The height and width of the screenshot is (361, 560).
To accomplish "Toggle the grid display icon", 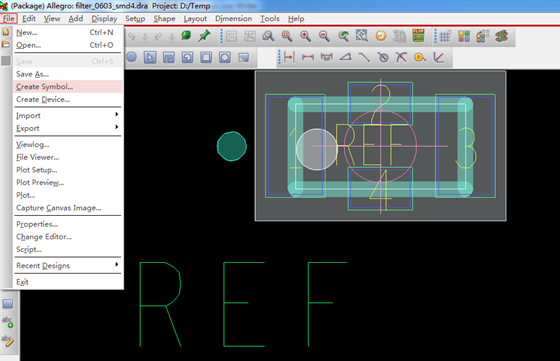I will [445, 36].
